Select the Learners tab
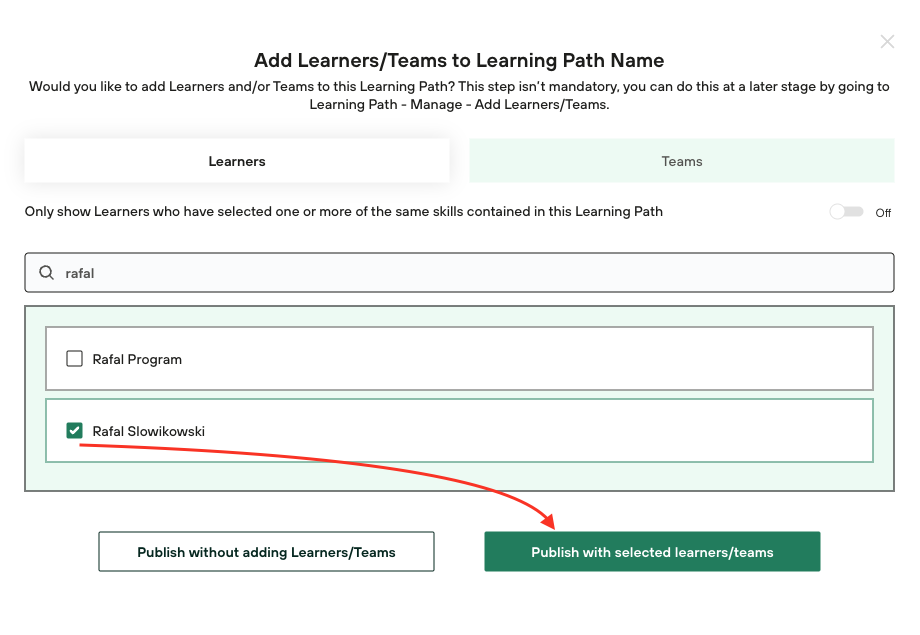This screenshot has width=920, height=635. [237, 161]
